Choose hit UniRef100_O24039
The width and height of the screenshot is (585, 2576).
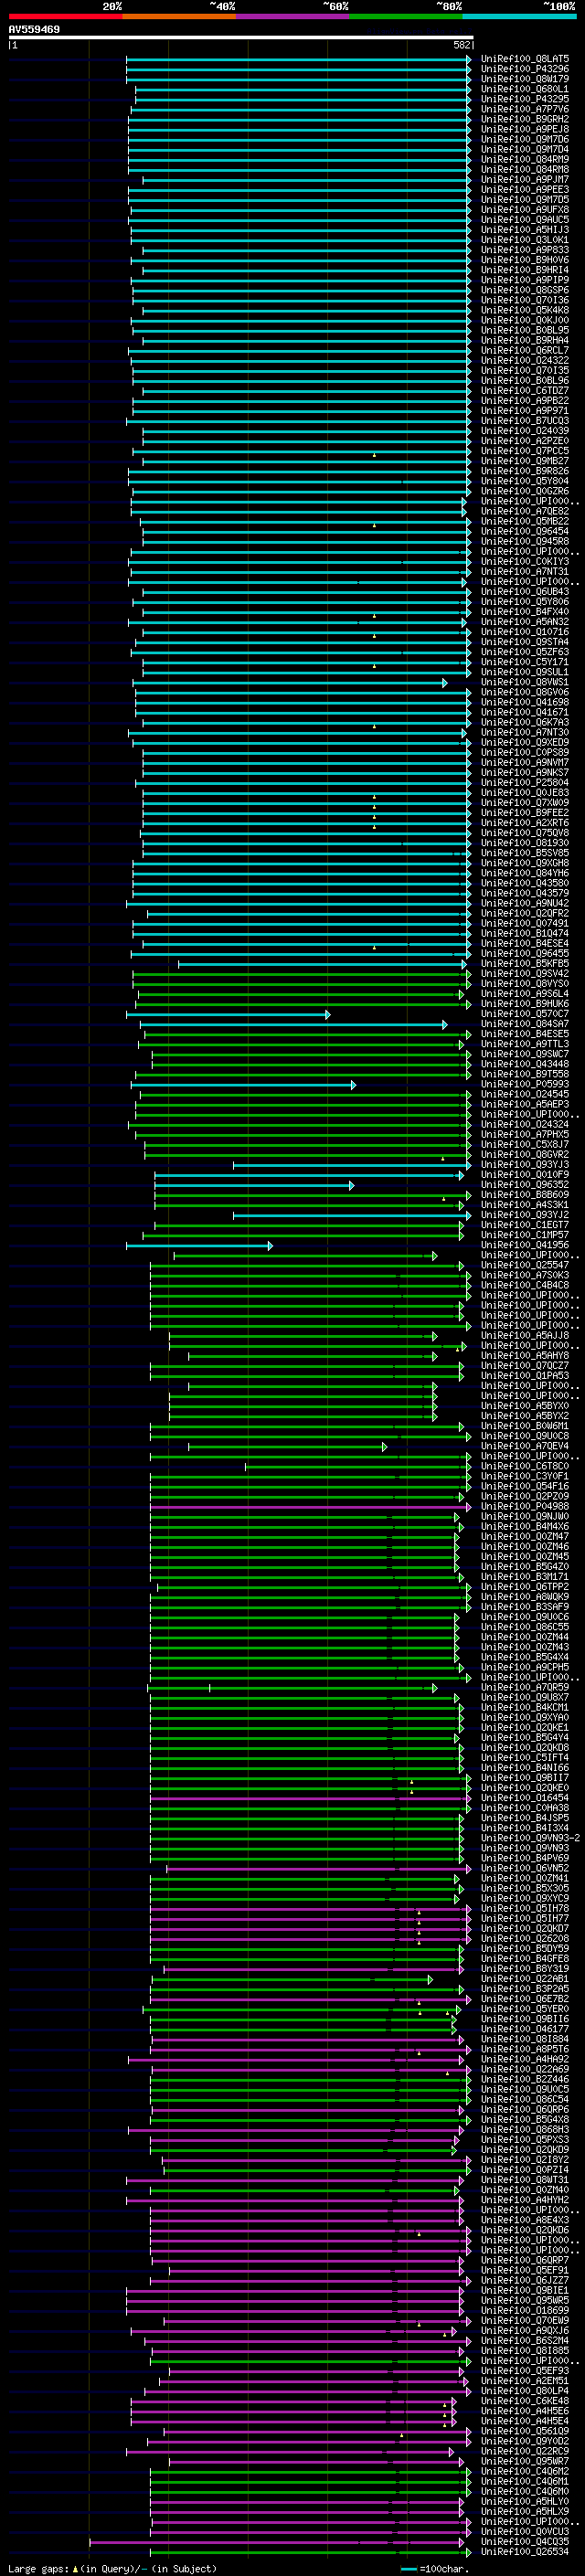pos(525,431)
